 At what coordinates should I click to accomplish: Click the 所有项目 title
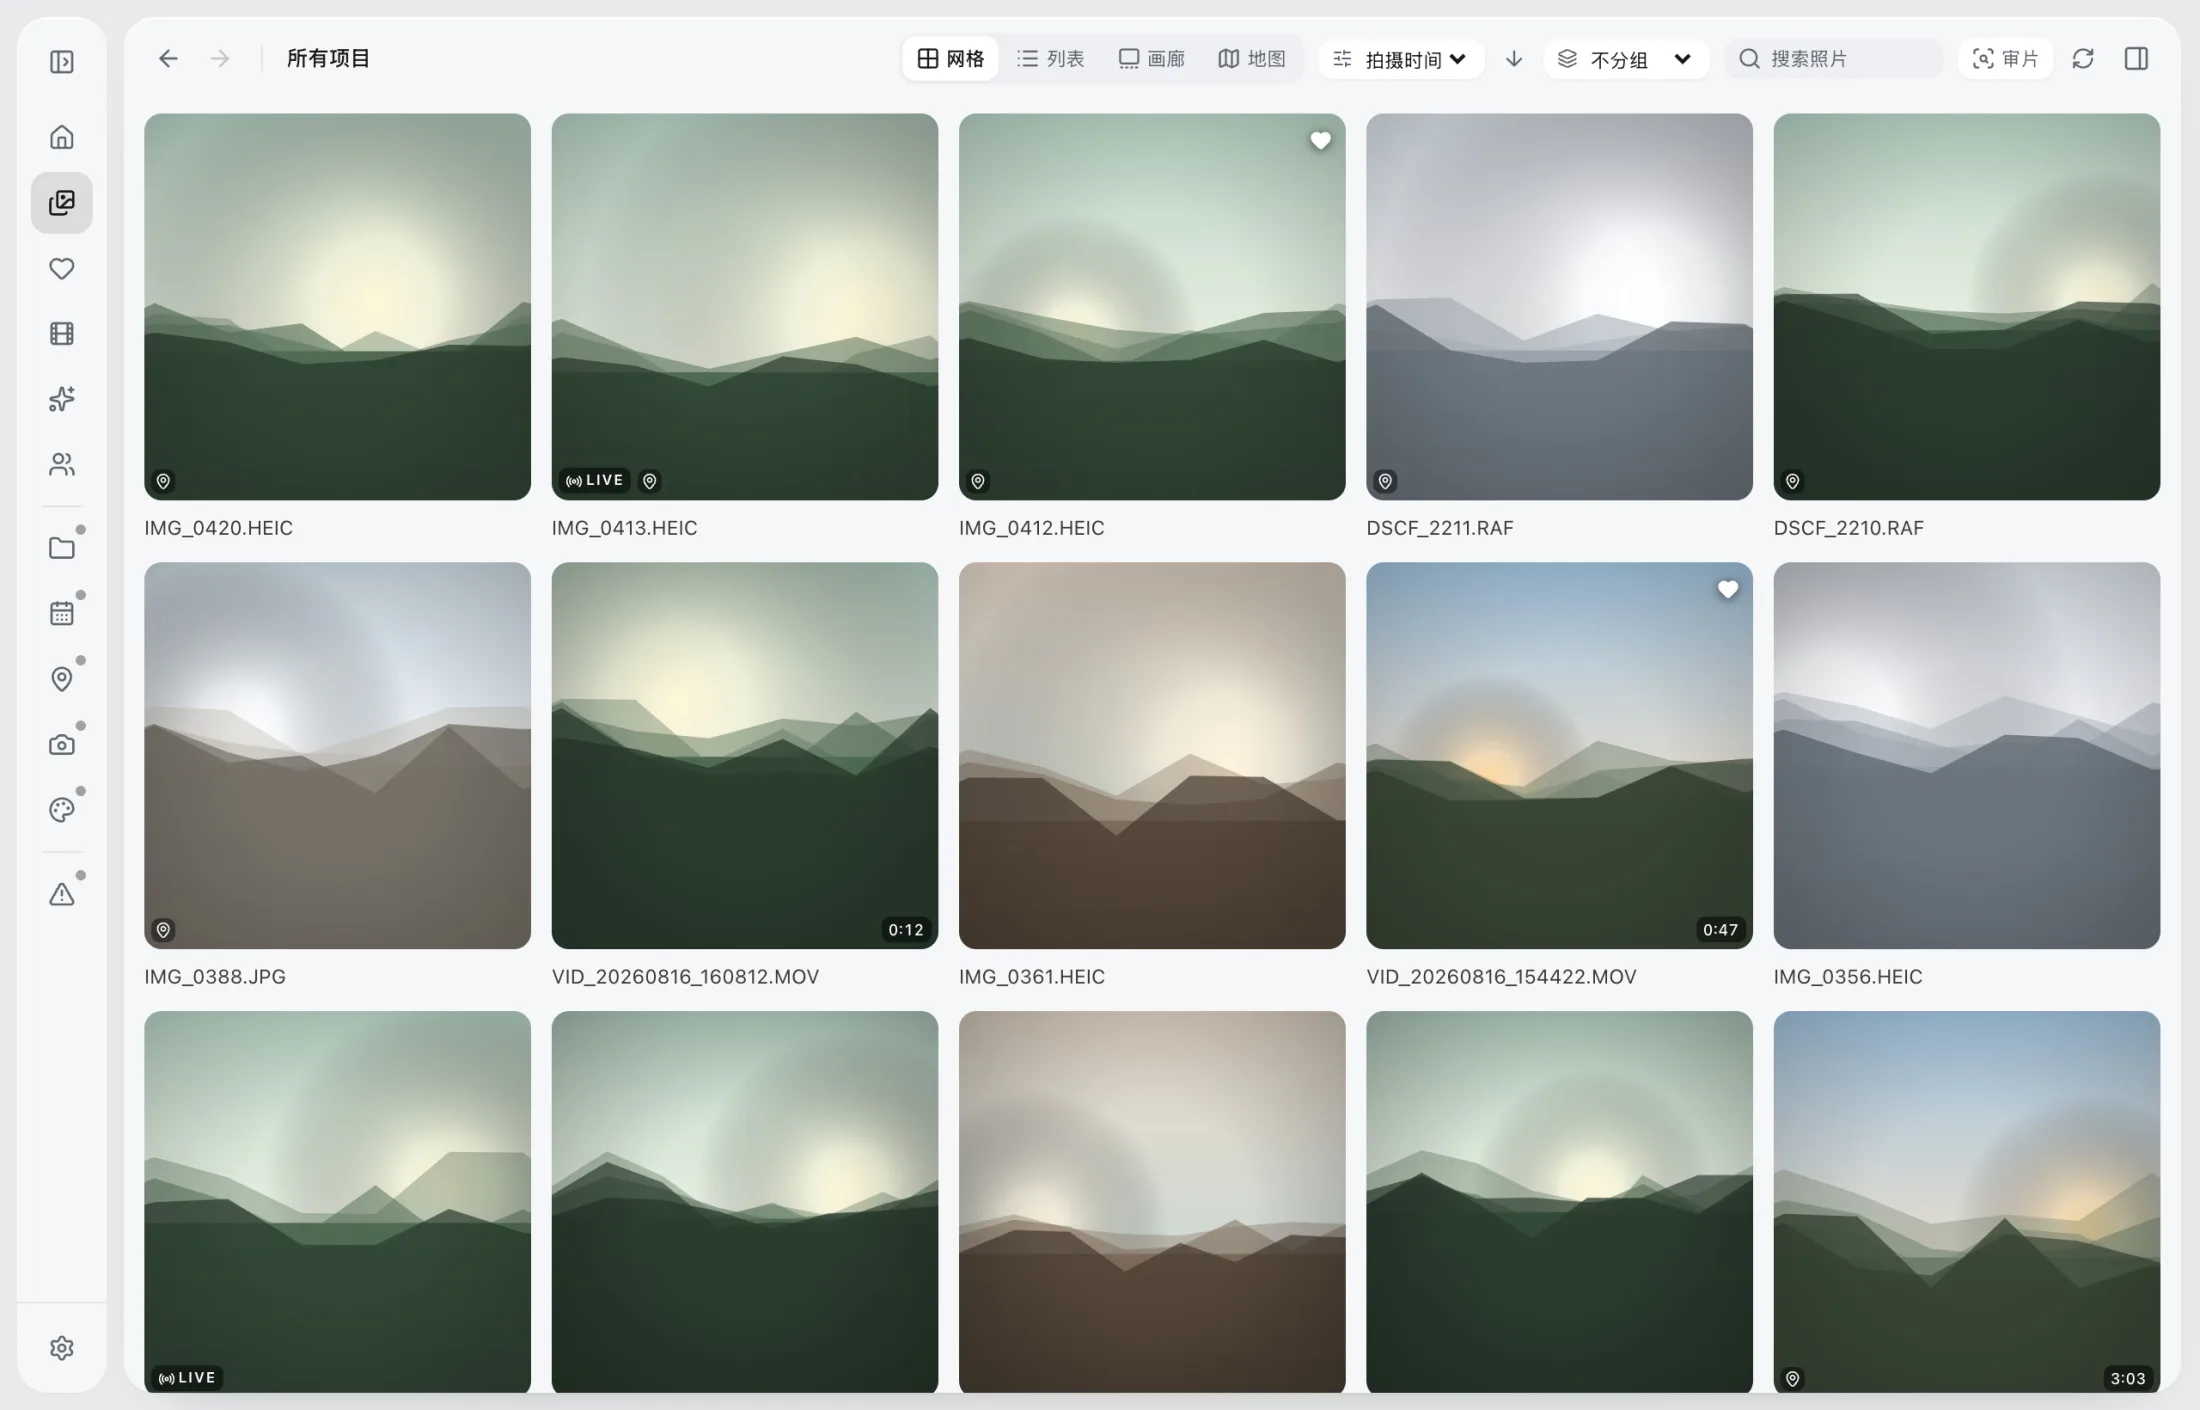point(329,59)
